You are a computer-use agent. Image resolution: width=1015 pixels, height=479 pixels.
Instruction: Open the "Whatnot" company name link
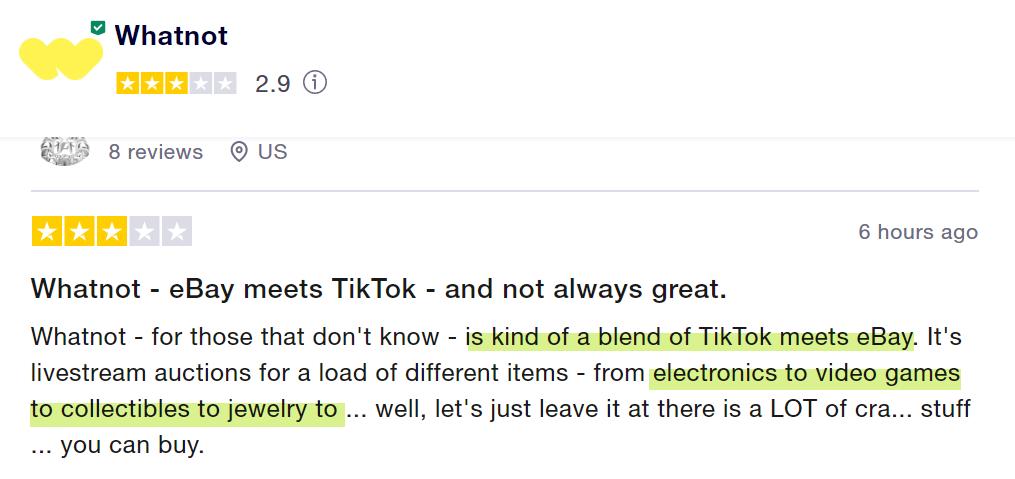click(171, 36)
